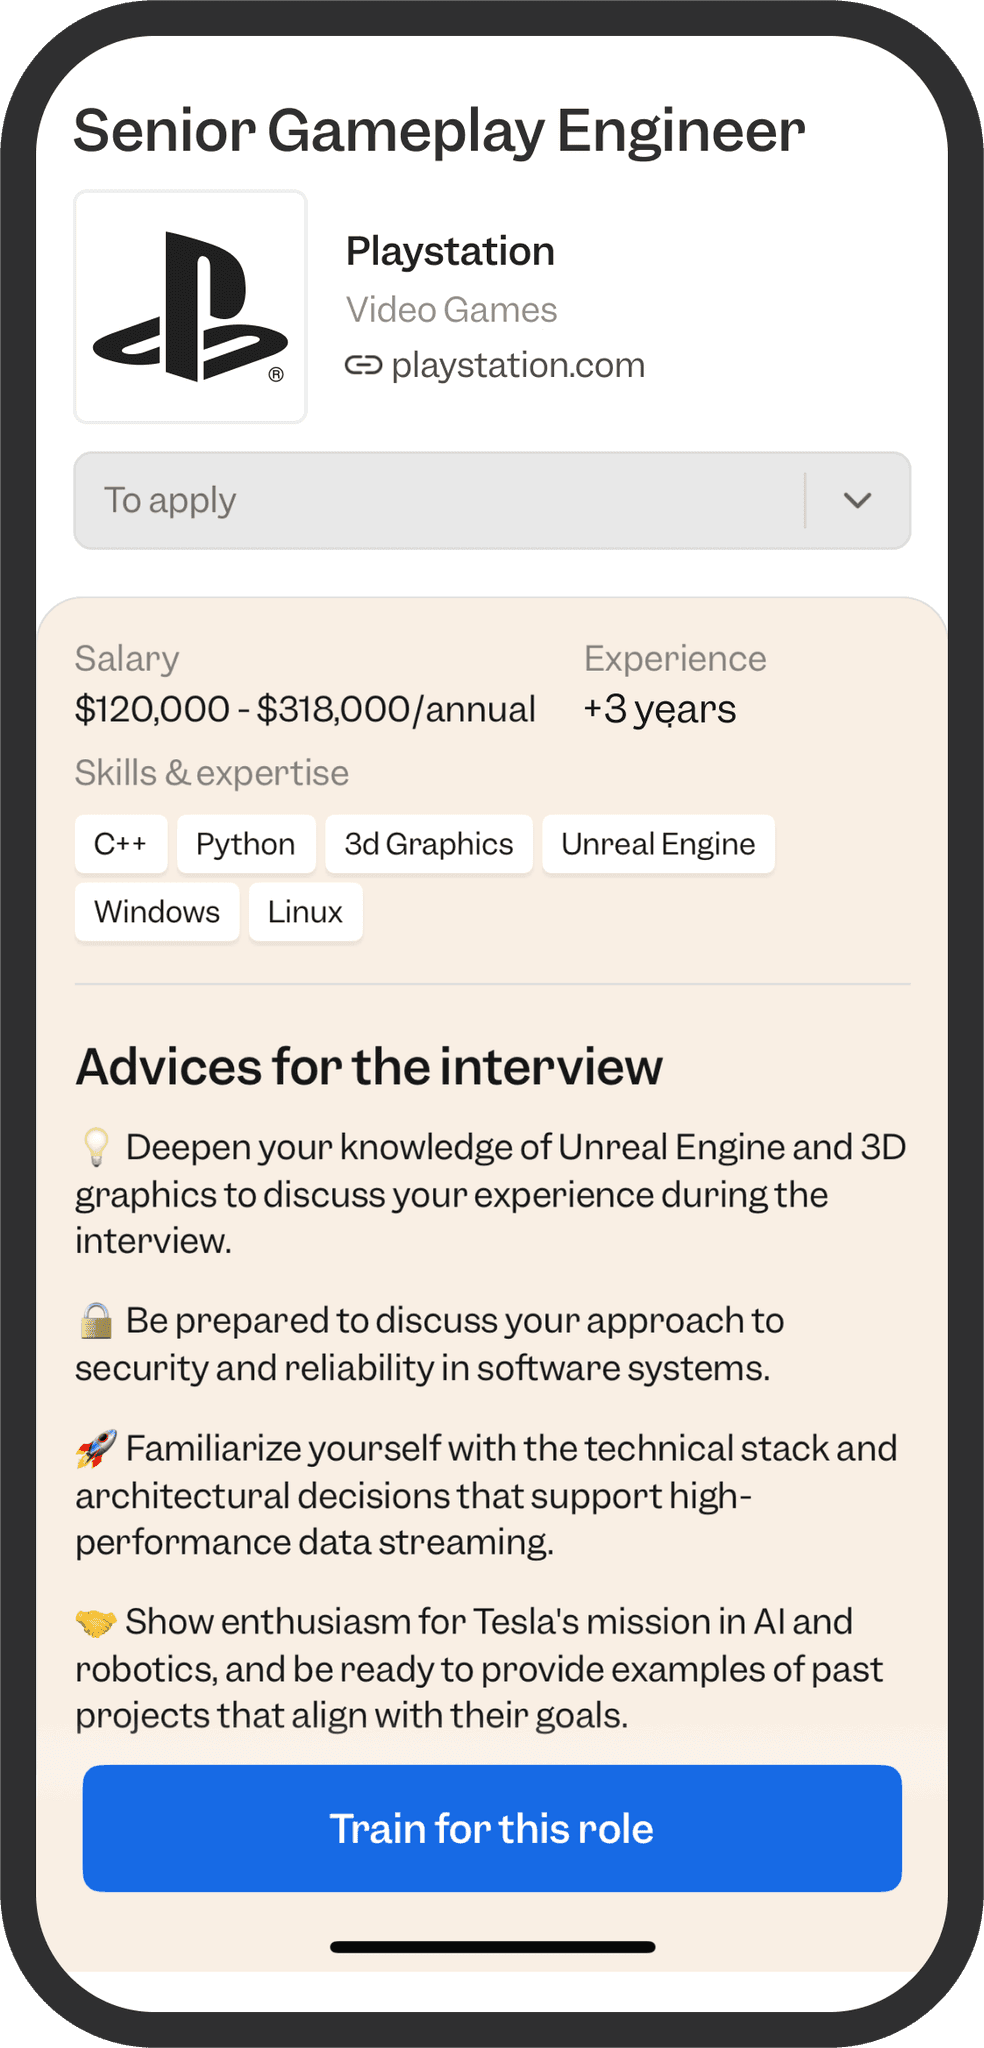Select the 3d Graphics skill chip
This screenshot has height=2048, width=984.
[x=428, y=843]
